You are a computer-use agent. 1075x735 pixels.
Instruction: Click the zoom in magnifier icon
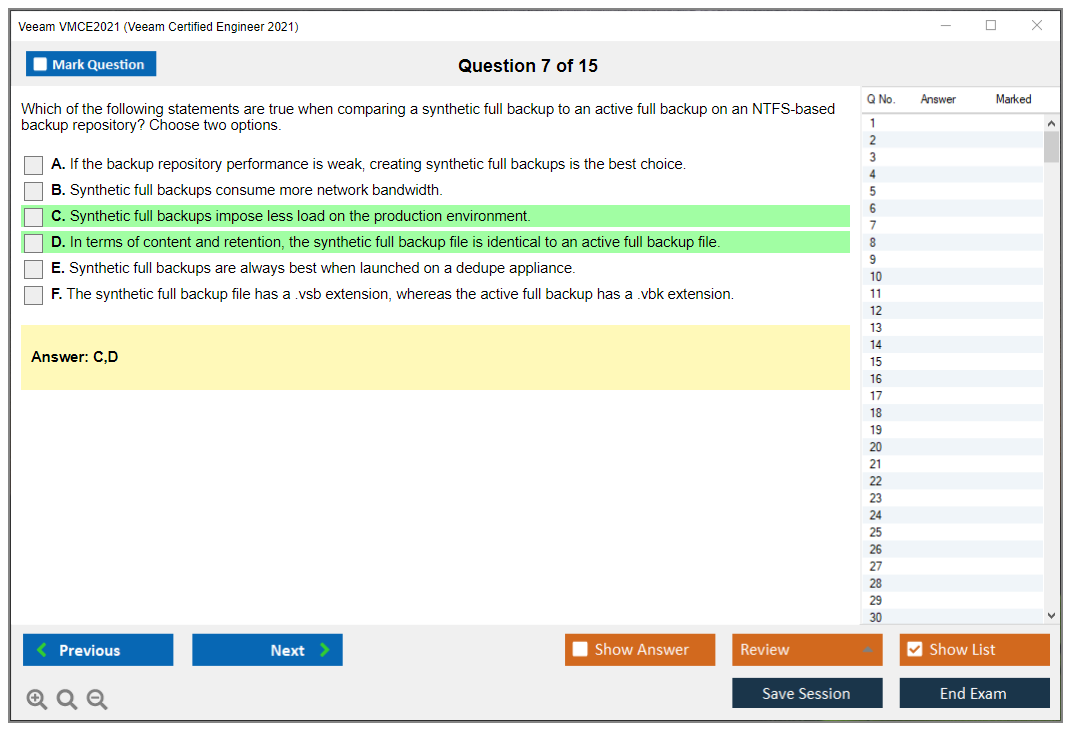click(37, 700)
